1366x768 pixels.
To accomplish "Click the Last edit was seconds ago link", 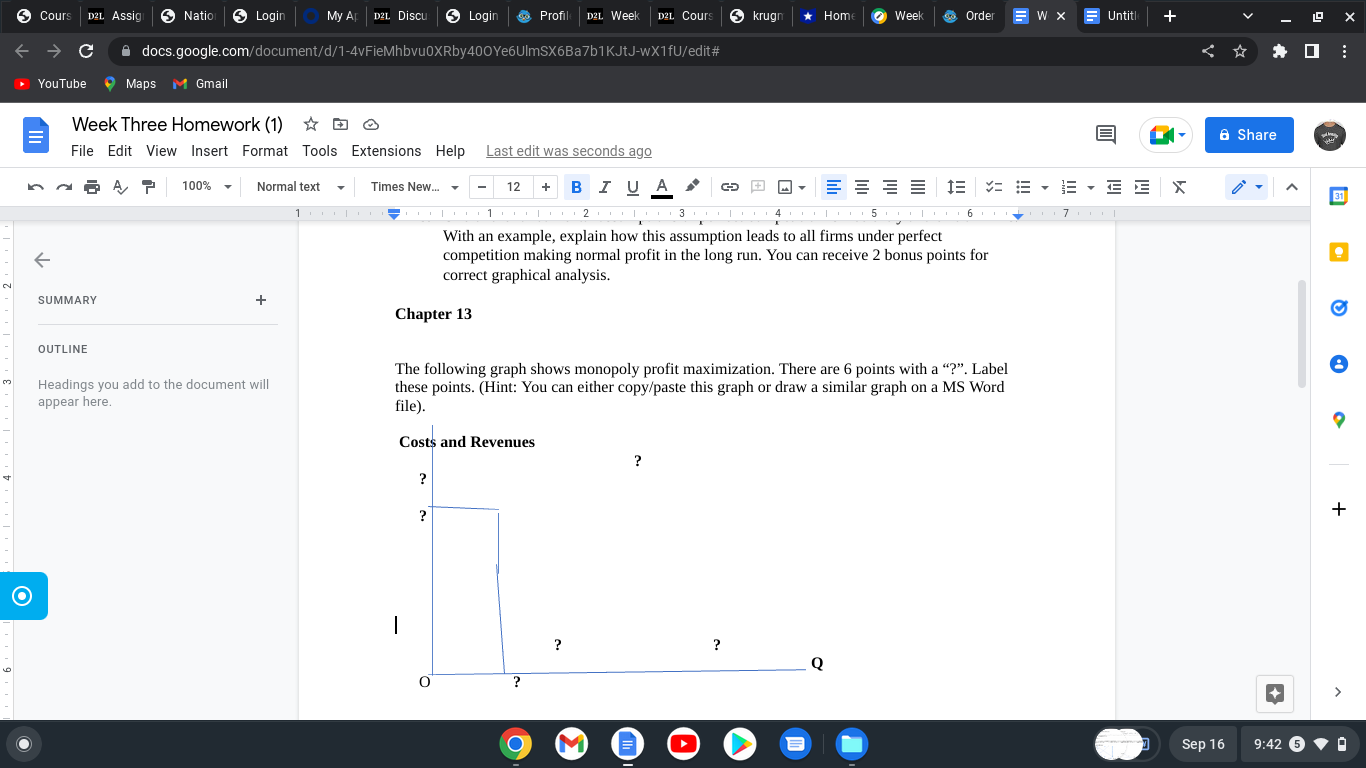I will tap(568, 151).
